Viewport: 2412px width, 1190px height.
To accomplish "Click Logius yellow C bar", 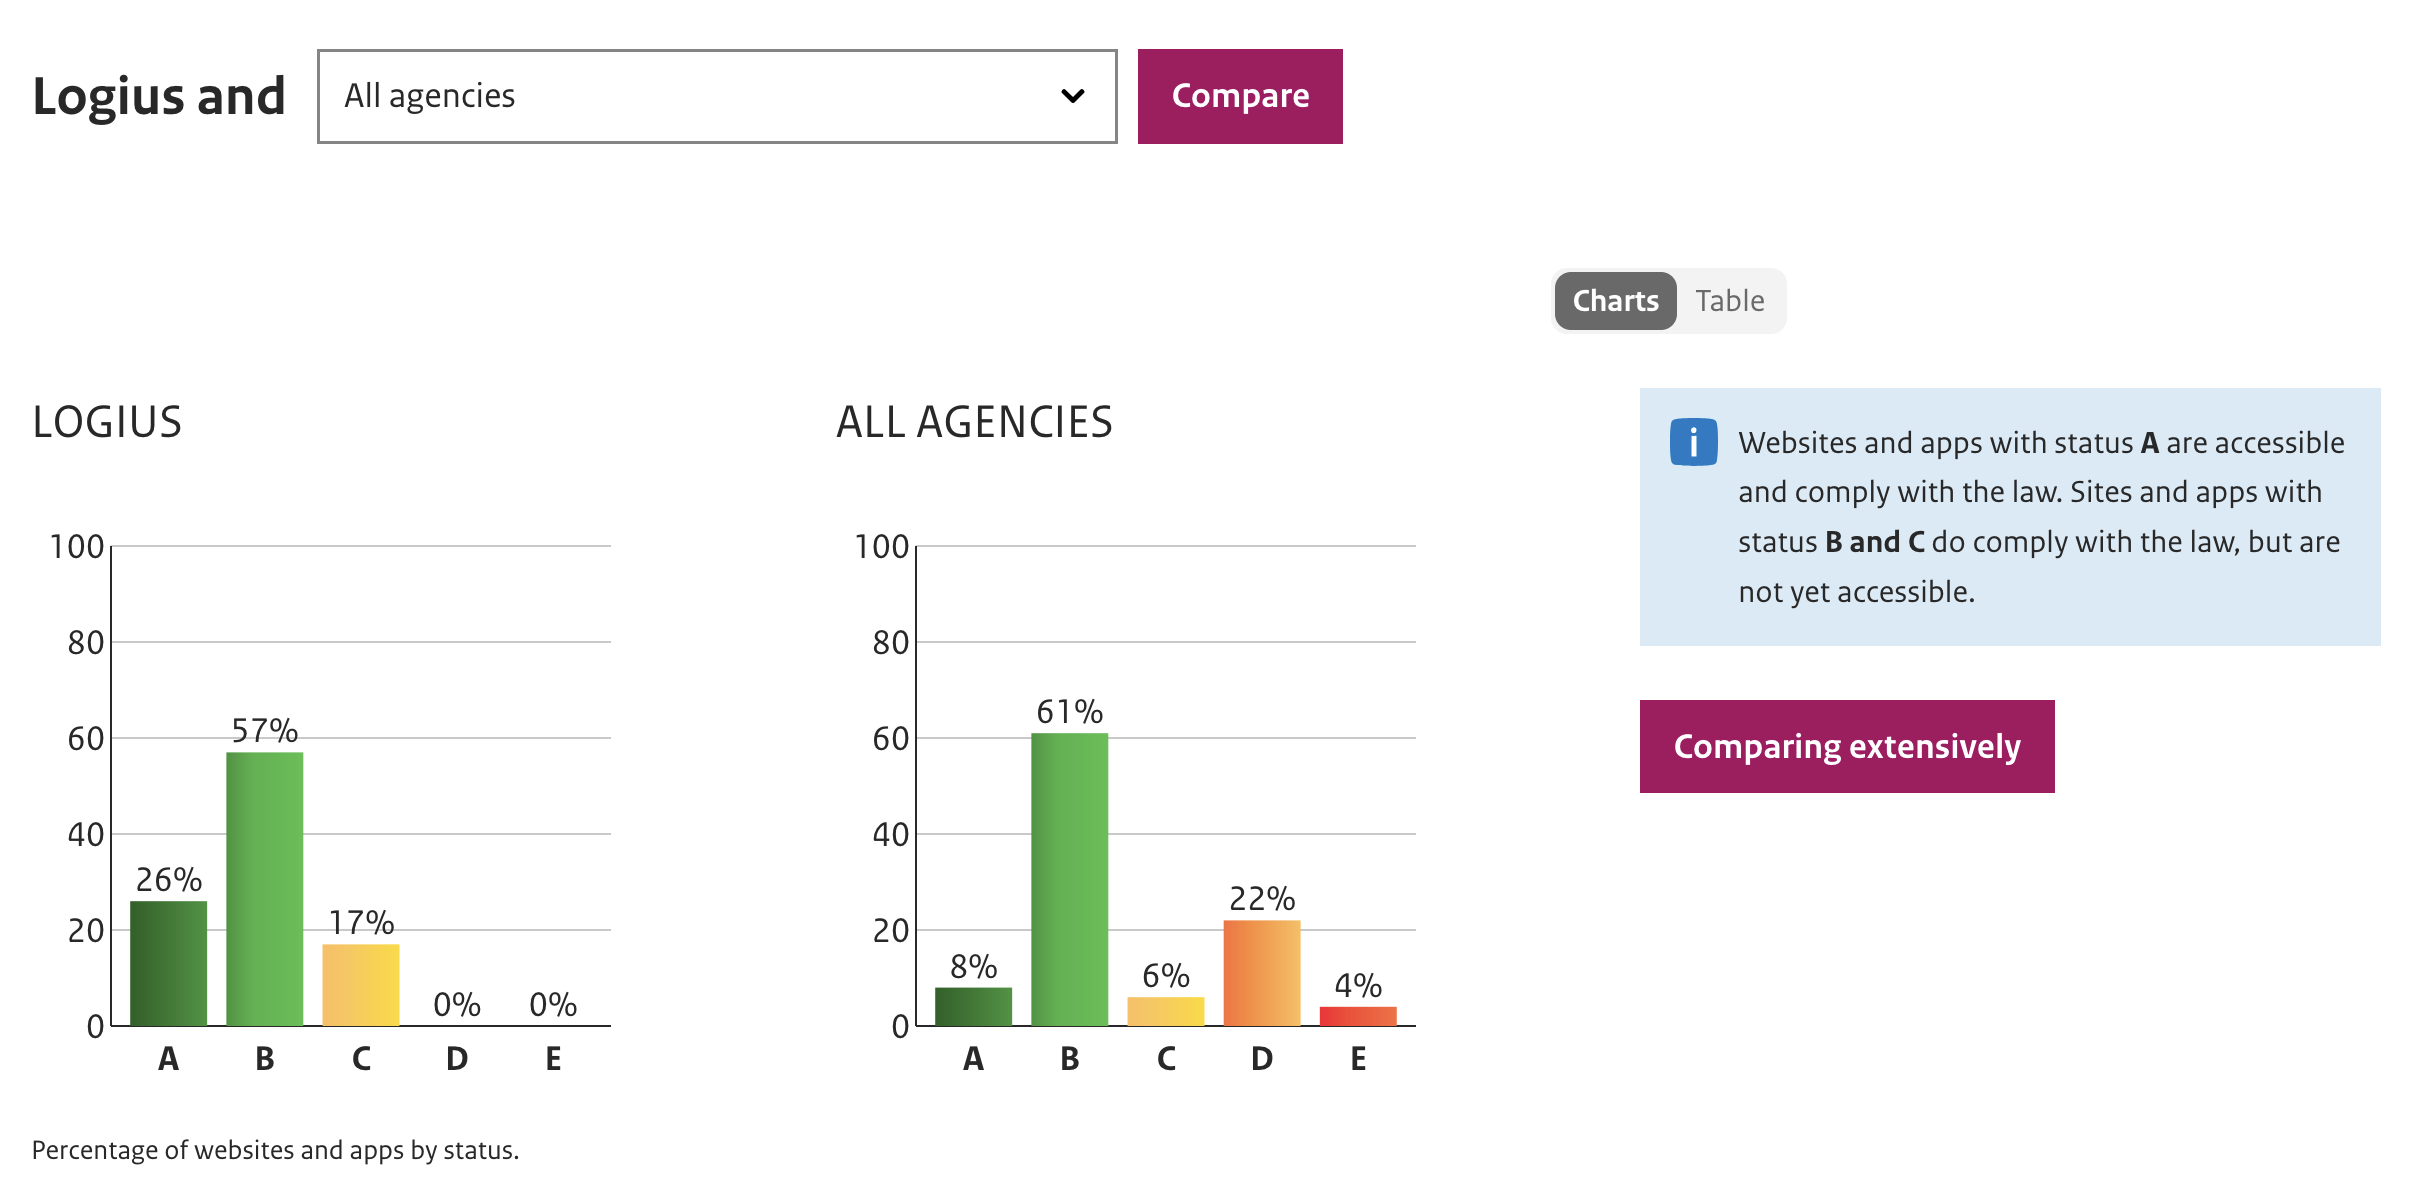I will tap(361, 984).
